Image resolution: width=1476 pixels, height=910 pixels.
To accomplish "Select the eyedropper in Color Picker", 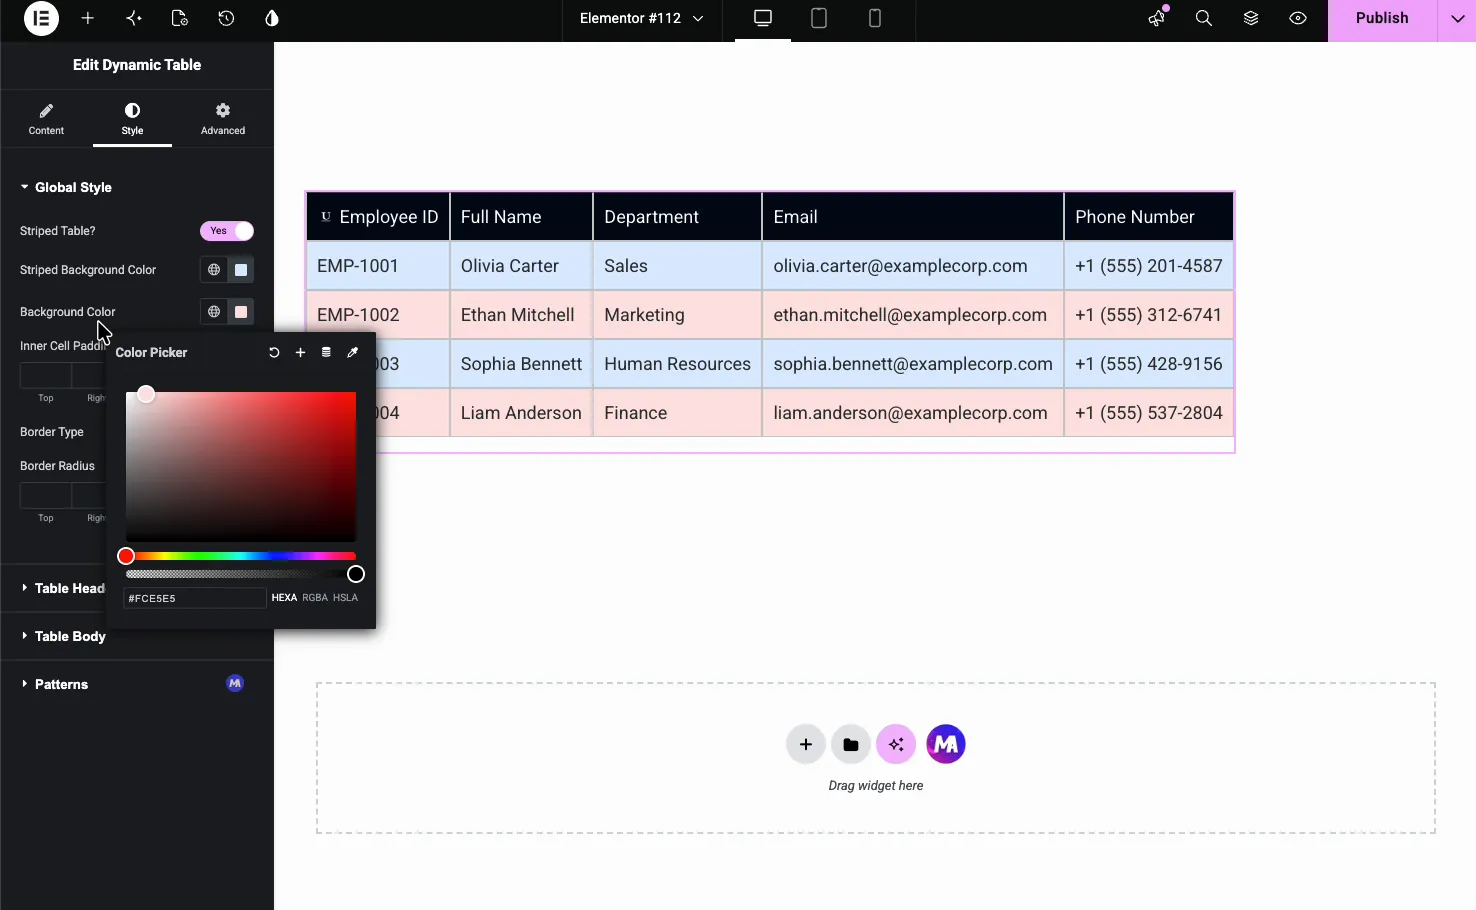I will tap(352, 352).
